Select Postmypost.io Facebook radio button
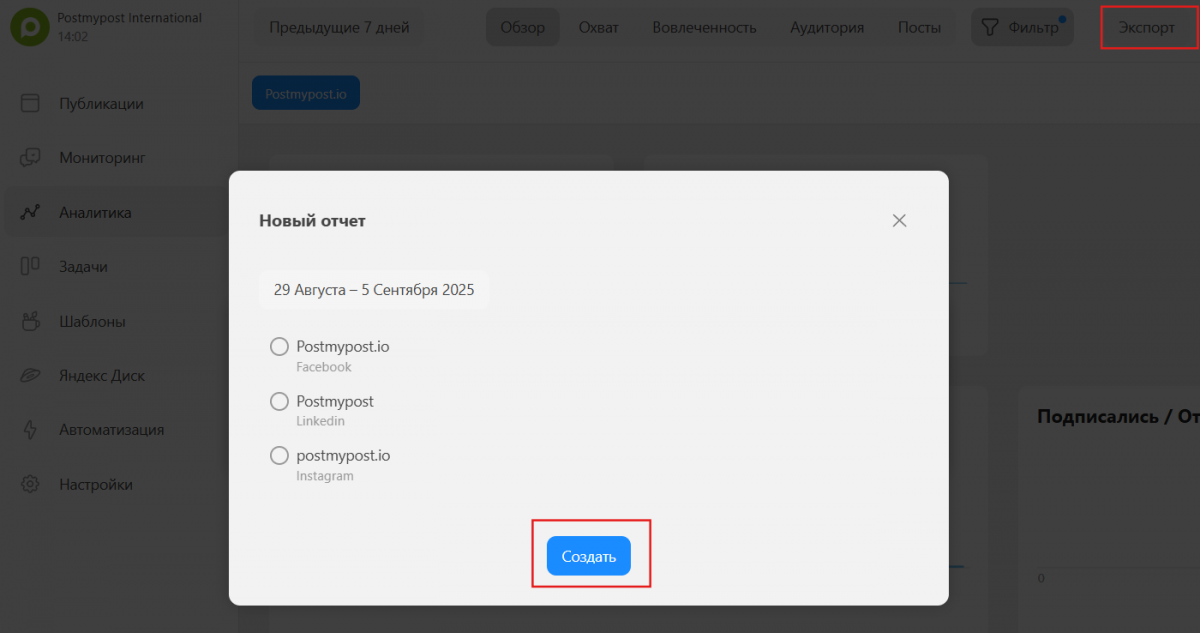 (280, 347)
